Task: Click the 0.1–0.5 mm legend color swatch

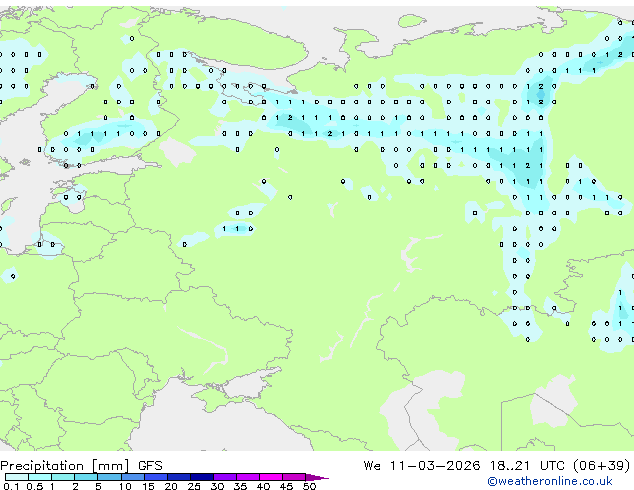Action: pyautogui.click(x=17, y=477)
